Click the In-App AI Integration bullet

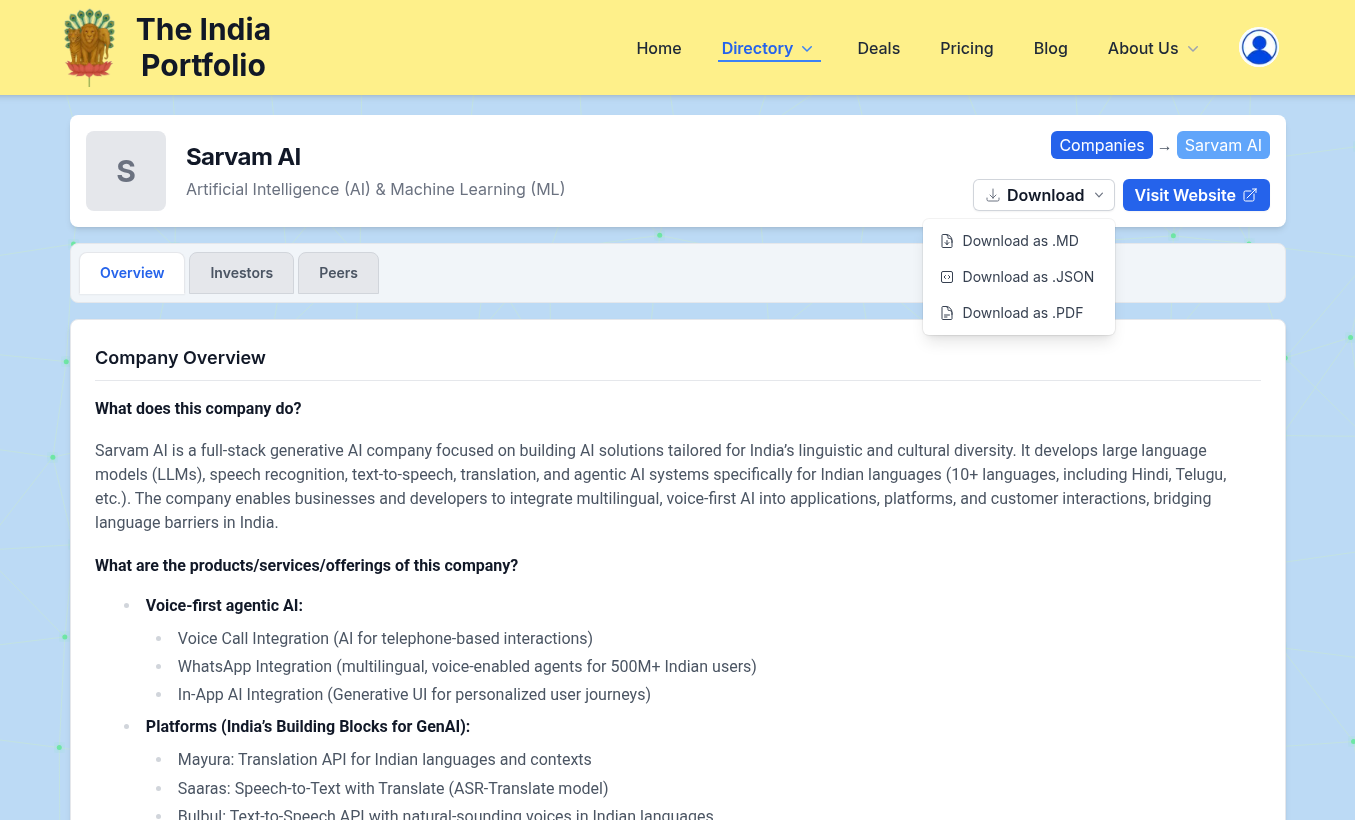click(x=414, y=694)
